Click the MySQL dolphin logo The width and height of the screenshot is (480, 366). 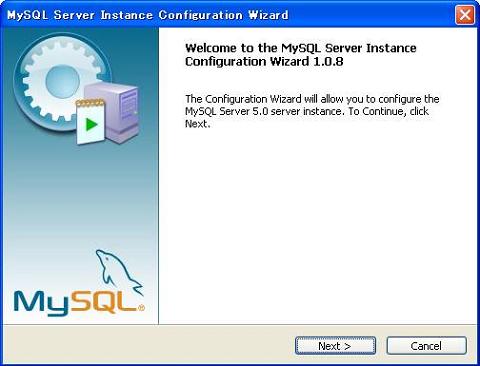(x=118, y=272)
